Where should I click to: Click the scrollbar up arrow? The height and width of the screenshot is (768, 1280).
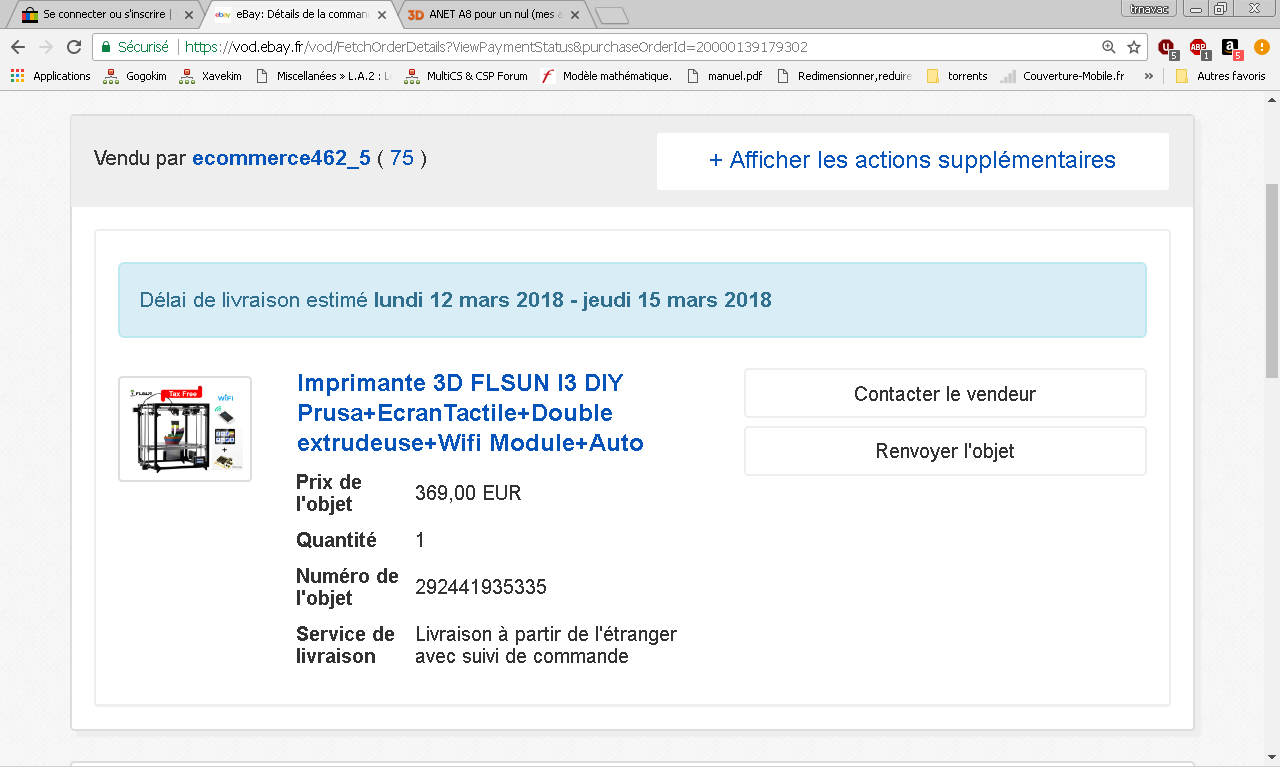point(1271,100)
